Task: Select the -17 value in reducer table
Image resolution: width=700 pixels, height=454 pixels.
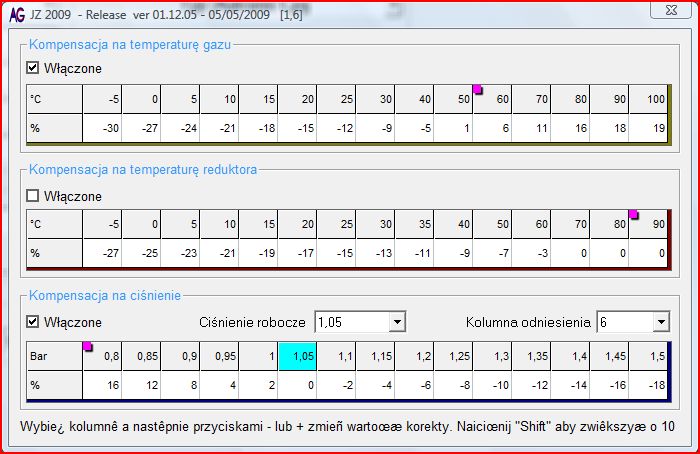Action: pyautogui.click(x=297, y=253)
